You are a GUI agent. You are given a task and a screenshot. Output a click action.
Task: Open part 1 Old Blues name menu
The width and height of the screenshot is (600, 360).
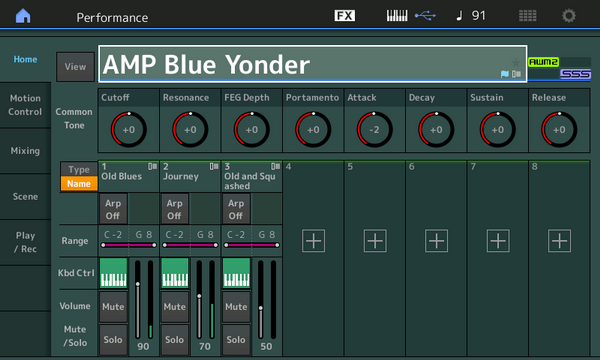point(129,176)
